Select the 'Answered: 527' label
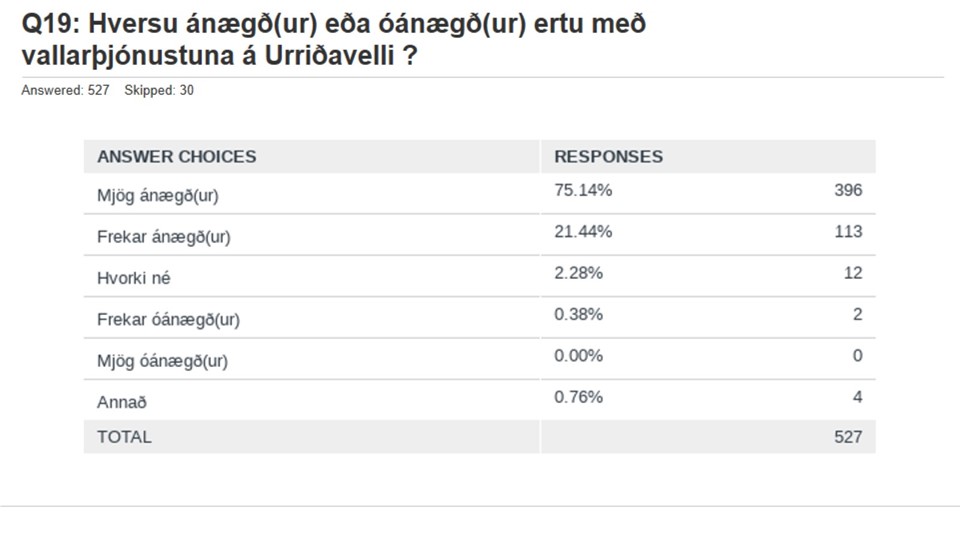The width and height of the screenshot is (960, 540). [x=66, y=91]
